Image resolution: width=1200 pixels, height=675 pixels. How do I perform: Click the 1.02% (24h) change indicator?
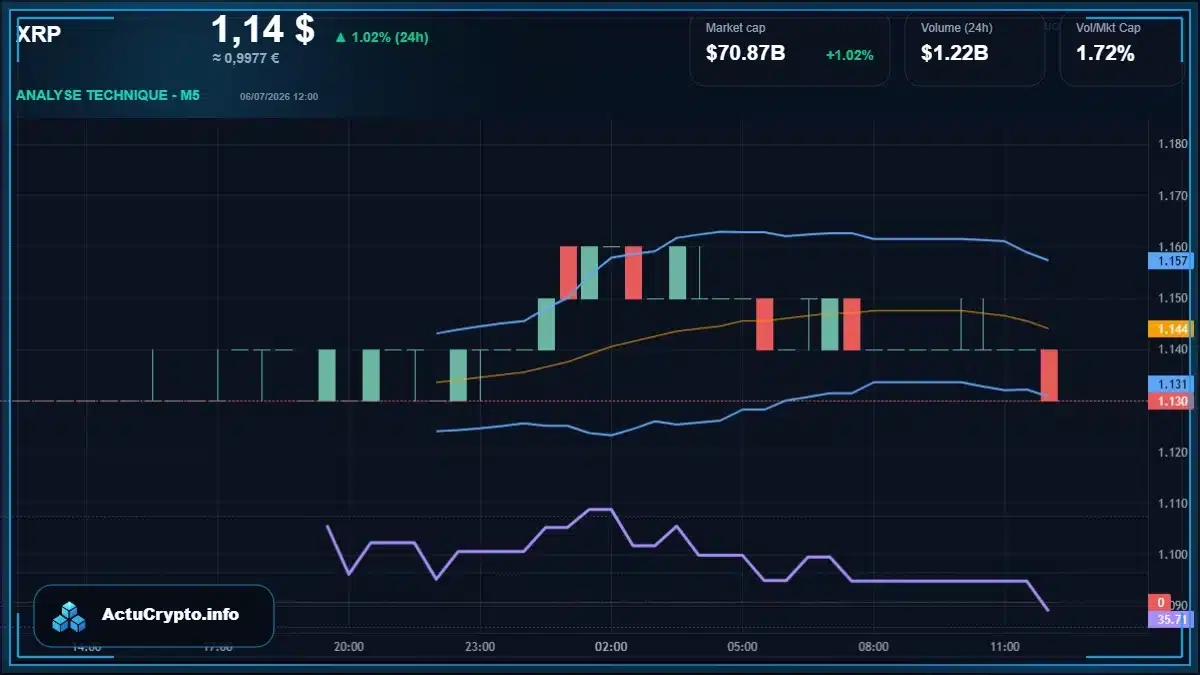click(381, 37)
